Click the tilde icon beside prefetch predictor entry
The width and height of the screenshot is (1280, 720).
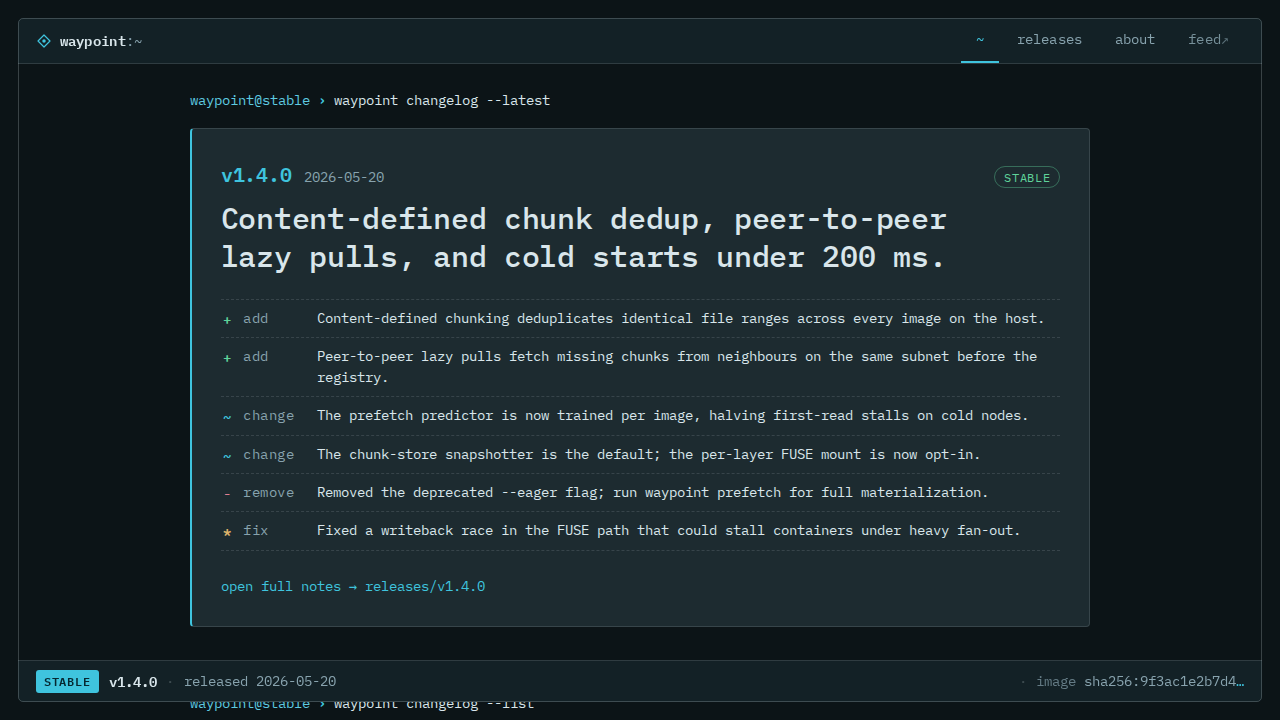click(x=227, y=416)
